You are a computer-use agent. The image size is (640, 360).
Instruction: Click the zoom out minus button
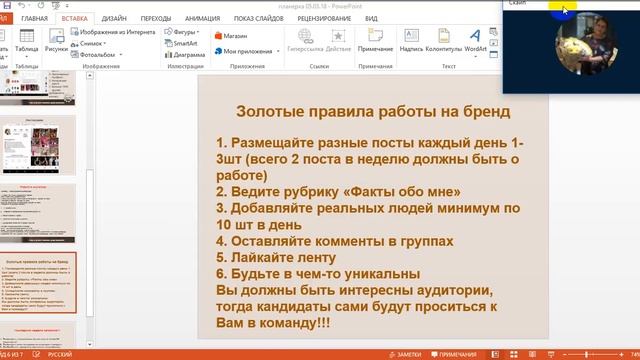(x=564, y=355)
